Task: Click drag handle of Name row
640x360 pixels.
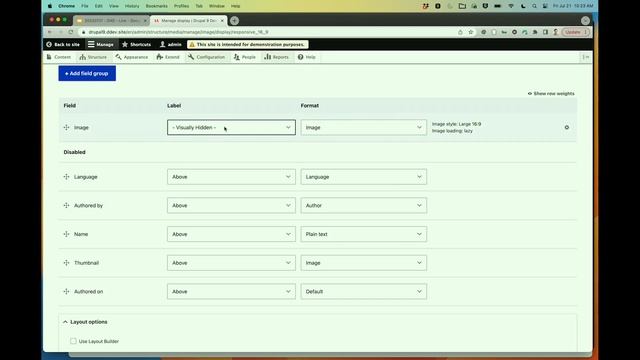Action: point(67,234)
